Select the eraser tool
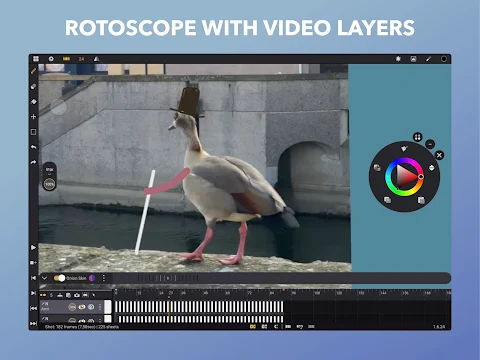480x360 pixels. pyautogui.click(x=33, y=86)
